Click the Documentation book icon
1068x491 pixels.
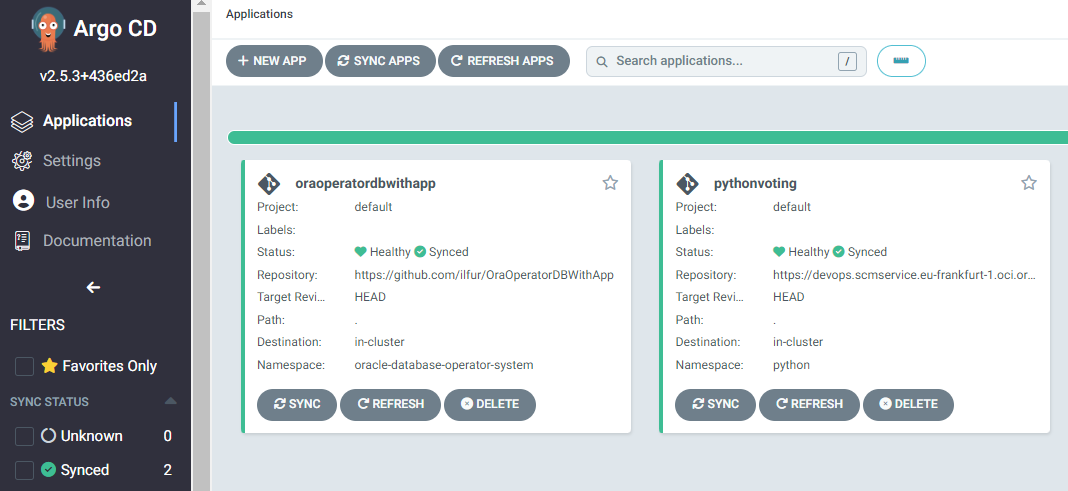tap(22, 241)
